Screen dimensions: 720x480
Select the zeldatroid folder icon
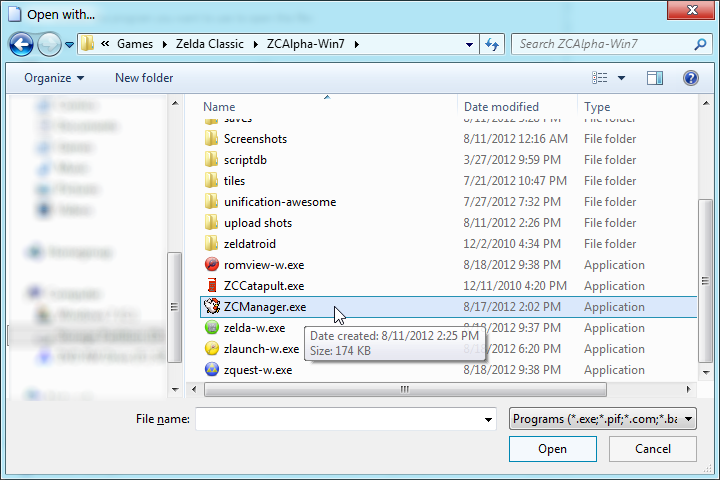(x=211, y=243)
